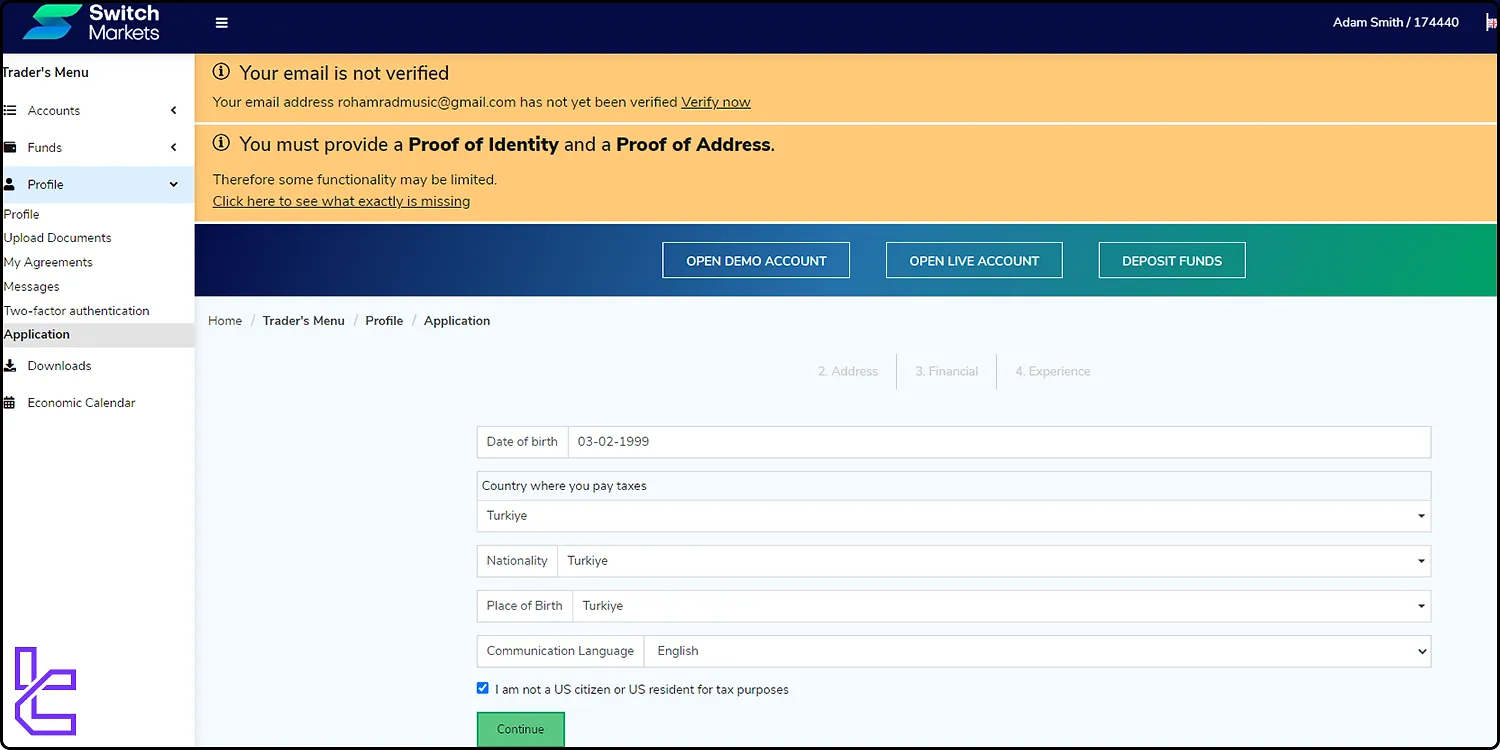Click the Economic Calendar icon

pos(10,403)
